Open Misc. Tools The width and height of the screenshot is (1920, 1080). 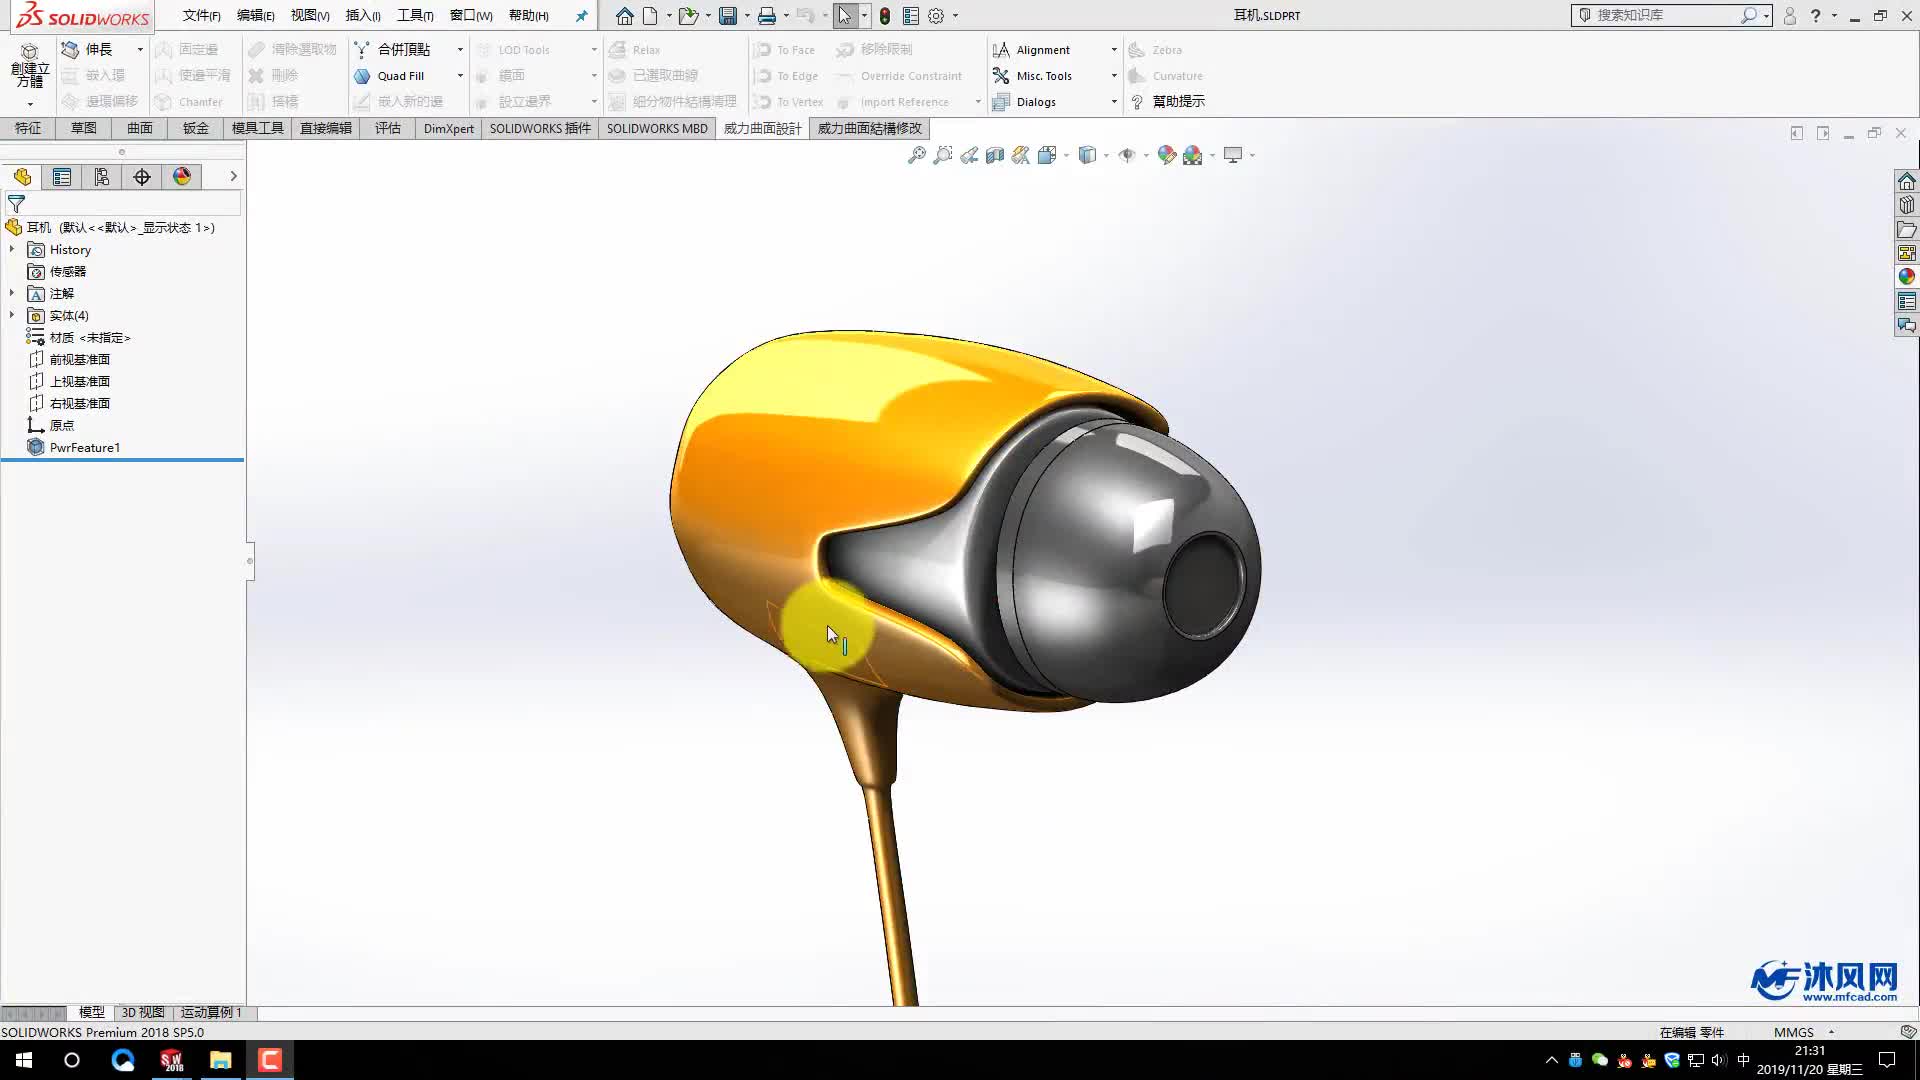click(1032, 76)
